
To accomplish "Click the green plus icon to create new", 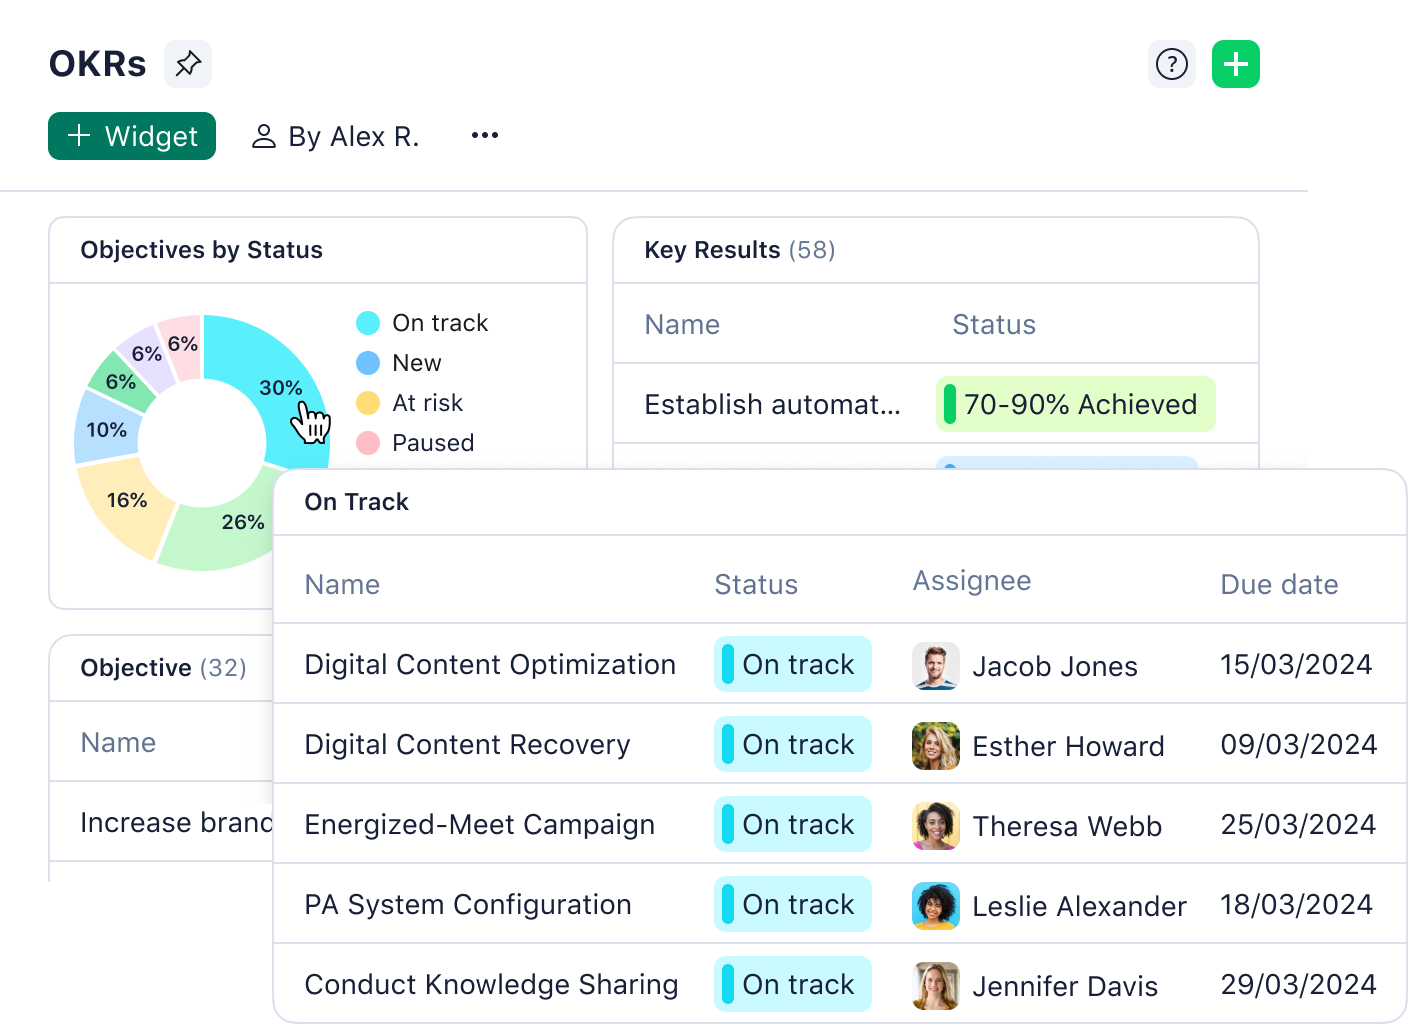I will pyautogui.click(x=1236, y=63).
